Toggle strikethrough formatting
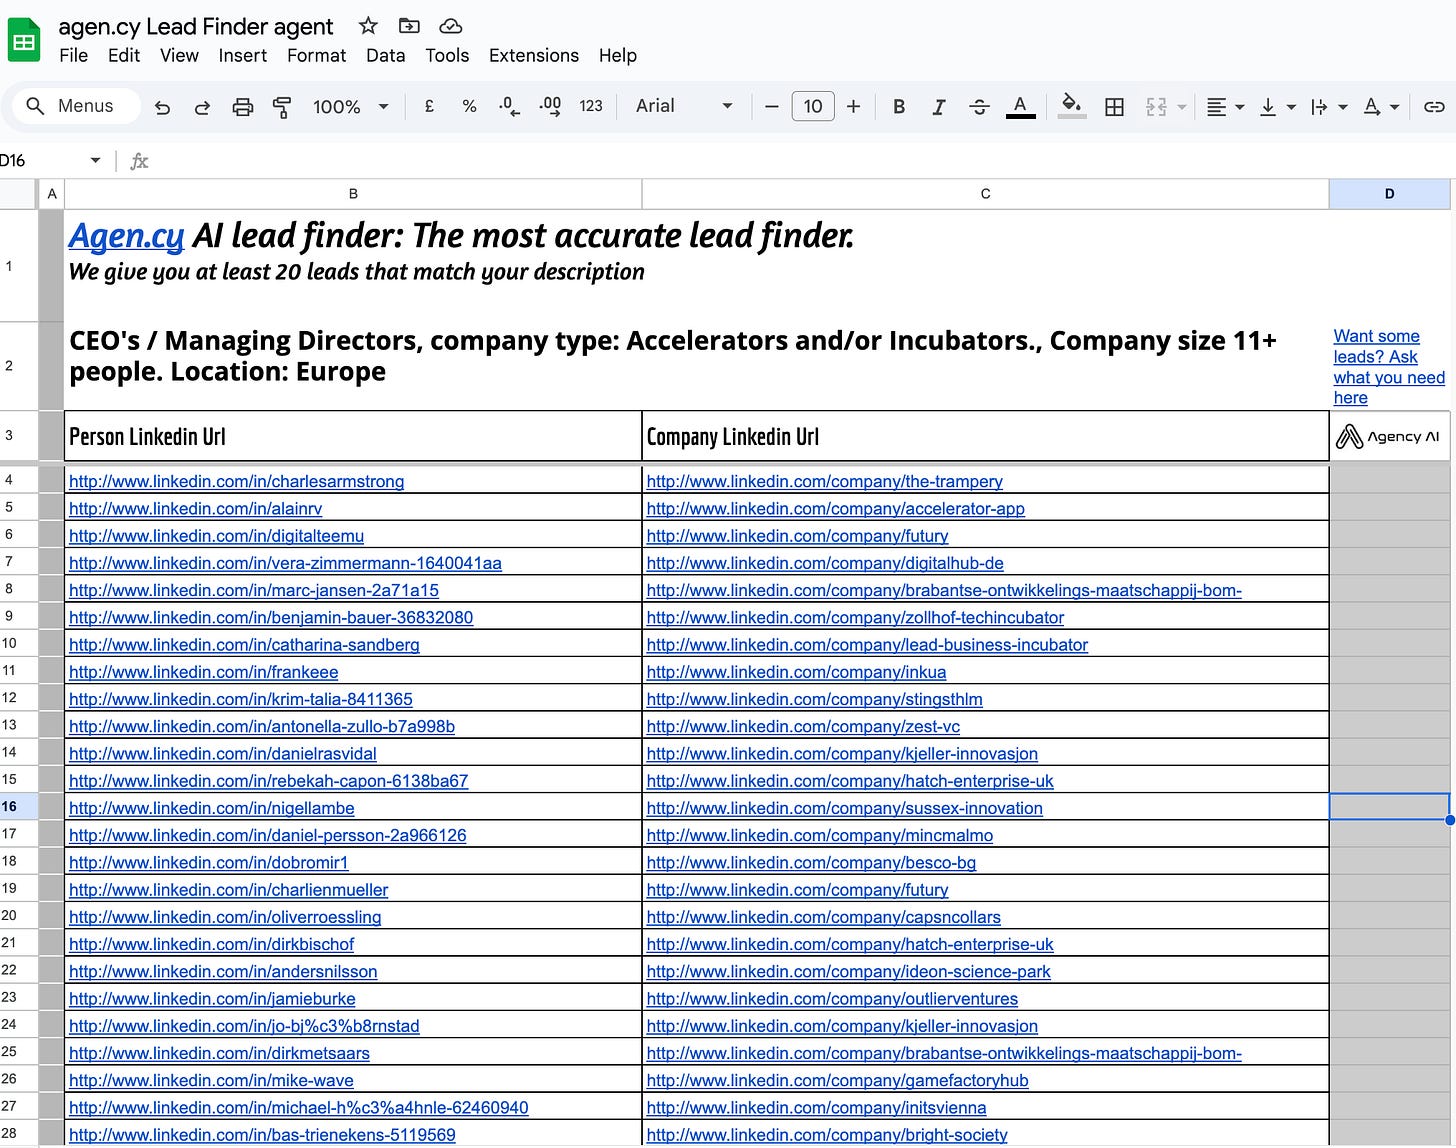 pyautogui.click(x=979, y=106)
